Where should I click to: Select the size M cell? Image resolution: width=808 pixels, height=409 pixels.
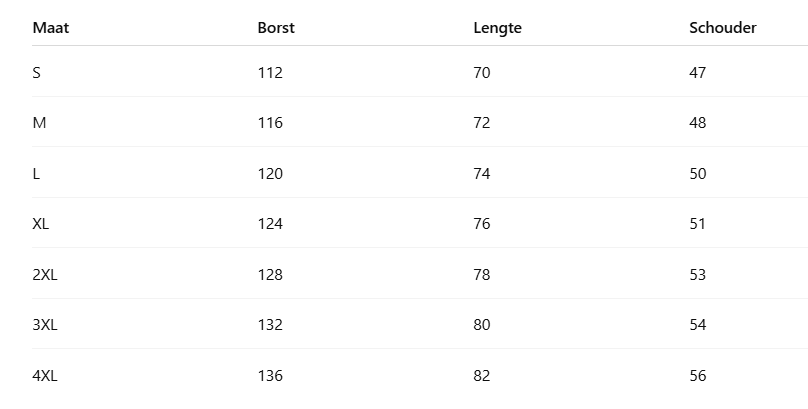39,123
